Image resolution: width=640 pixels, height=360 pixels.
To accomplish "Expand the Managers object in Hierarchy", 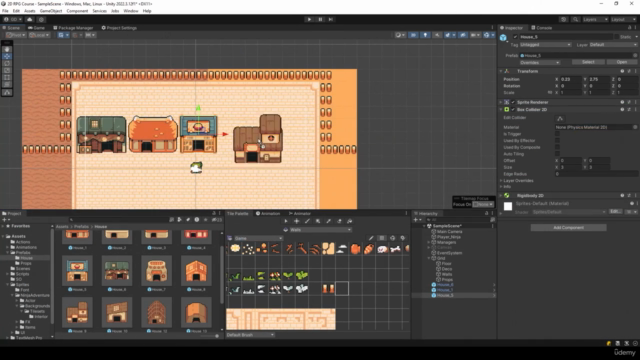I will 429,242.
